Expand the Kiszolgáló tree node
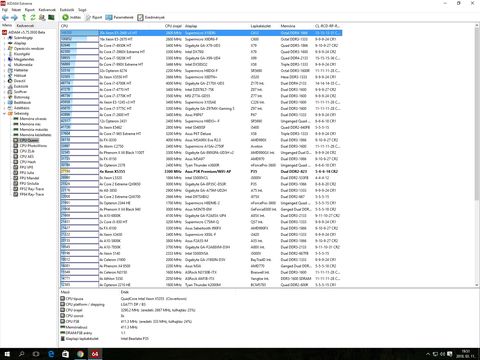 5,54
